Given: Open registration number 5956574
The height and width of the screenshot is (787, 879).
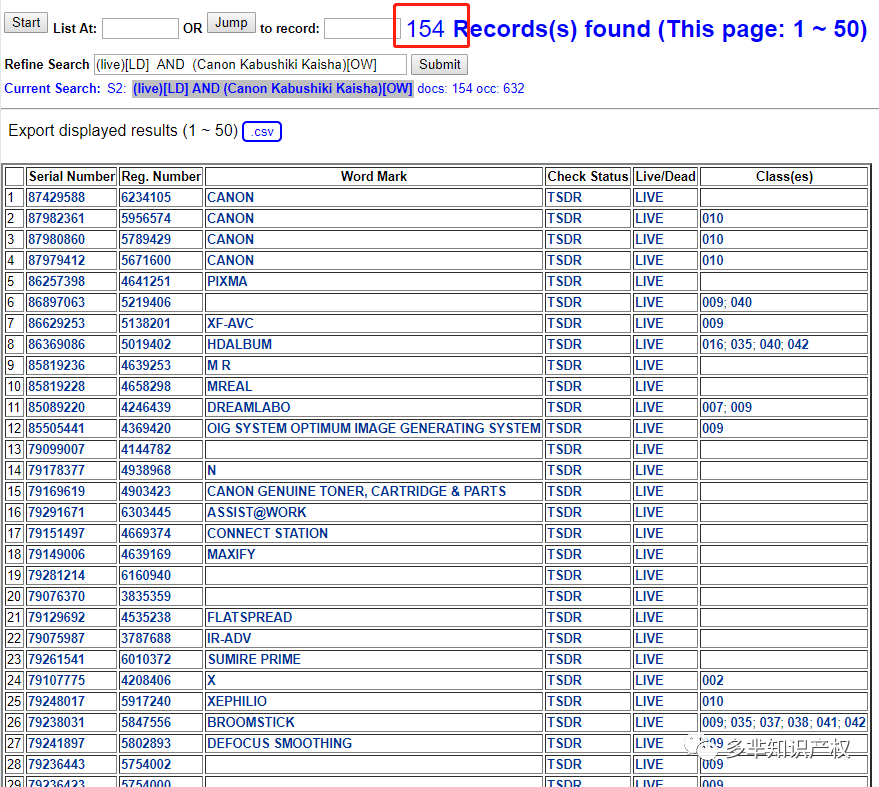Looking at the screenshot, I should (x=146, y=219).
